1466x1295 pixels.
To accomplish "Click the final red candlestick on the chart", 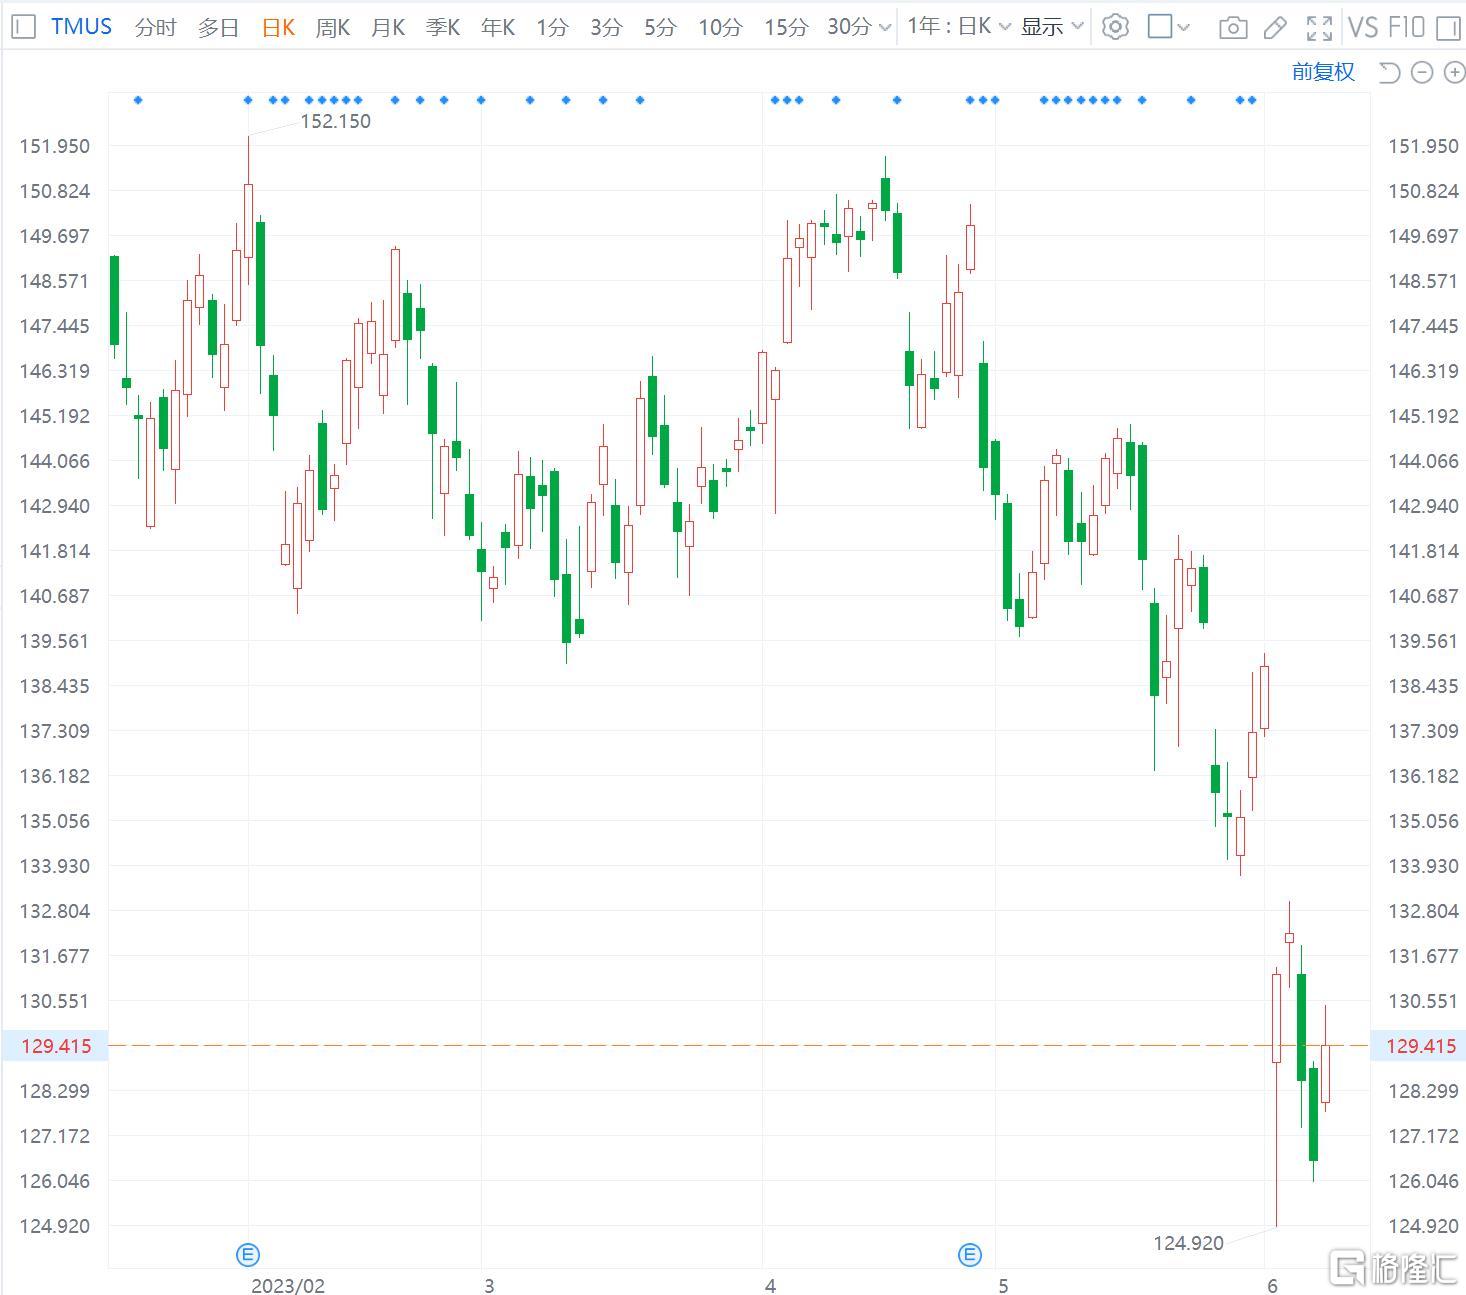I will (x=1325, y=1073).
